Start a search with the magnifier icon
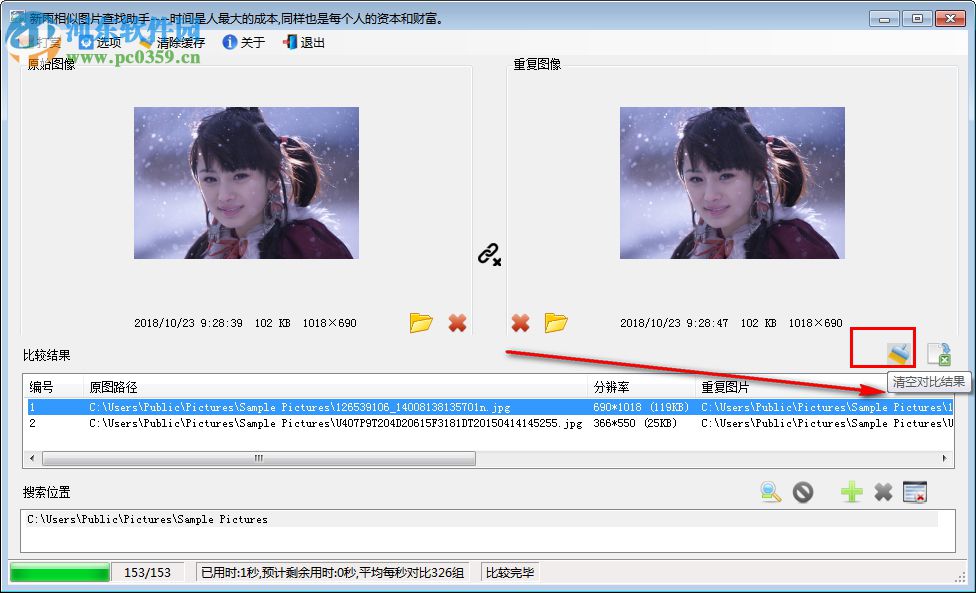 (769, 491)
